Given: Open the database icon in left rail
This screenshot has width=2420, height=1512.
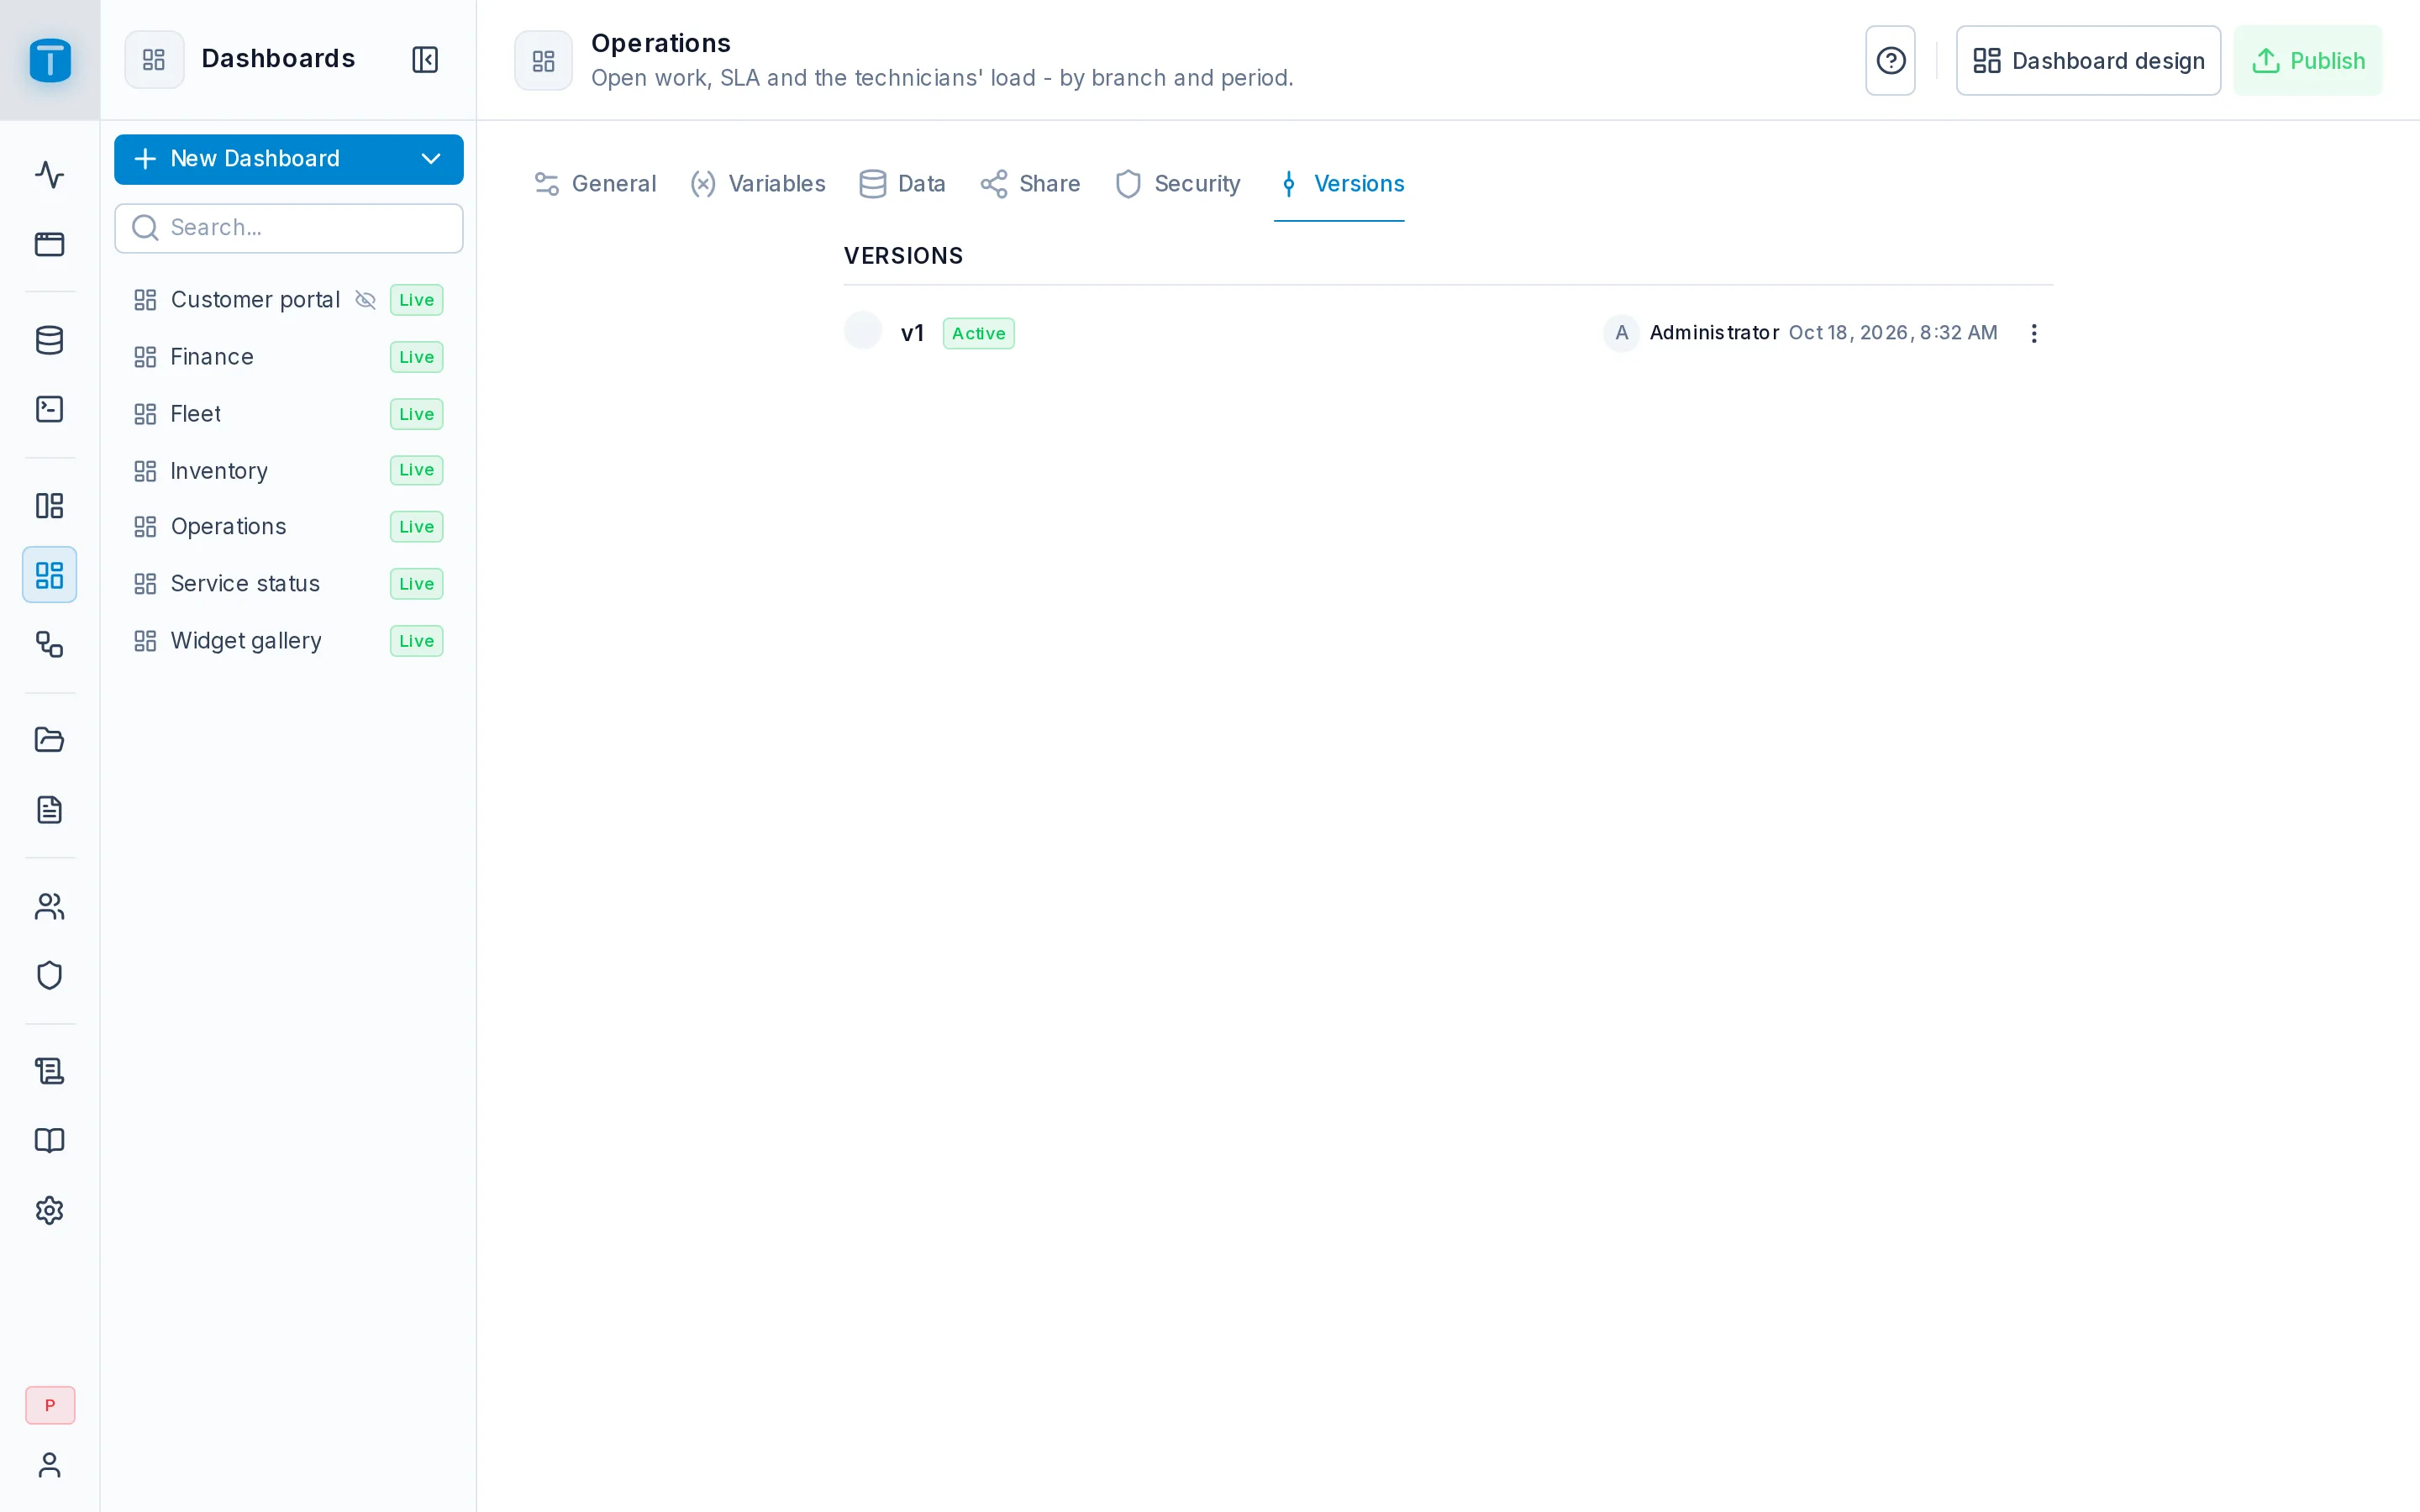Looking at the screenshot, I should [x=49, y=340].
